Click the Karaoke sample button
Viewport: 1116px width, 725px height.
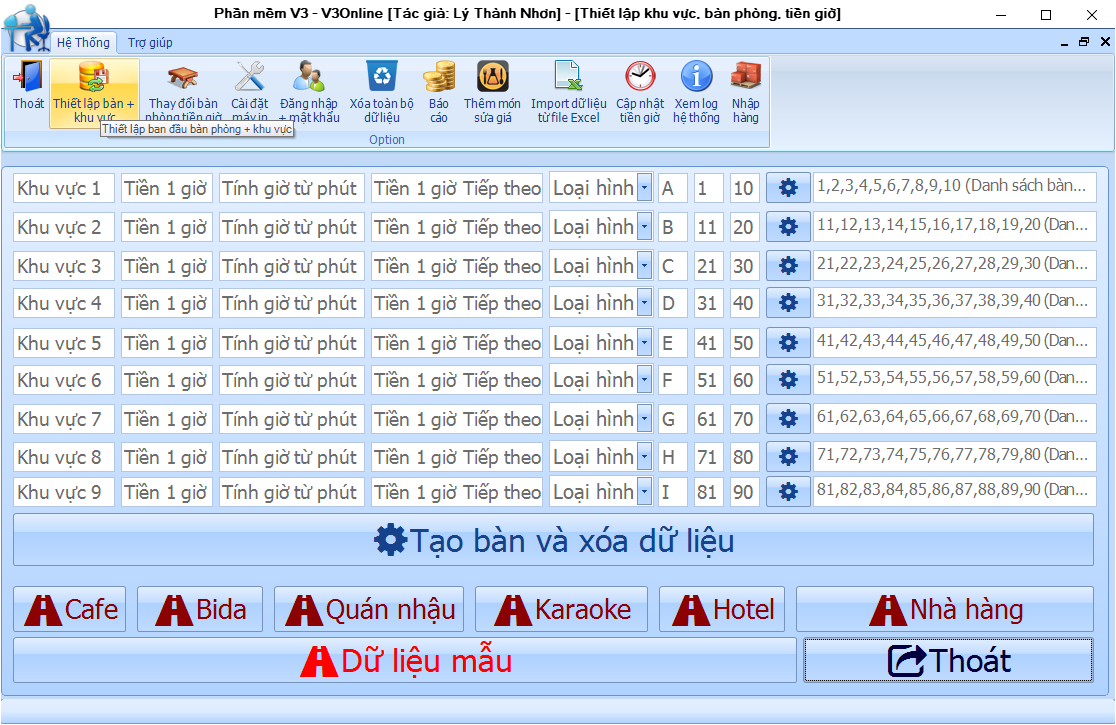pyautogui.click(x=561, y=608)
